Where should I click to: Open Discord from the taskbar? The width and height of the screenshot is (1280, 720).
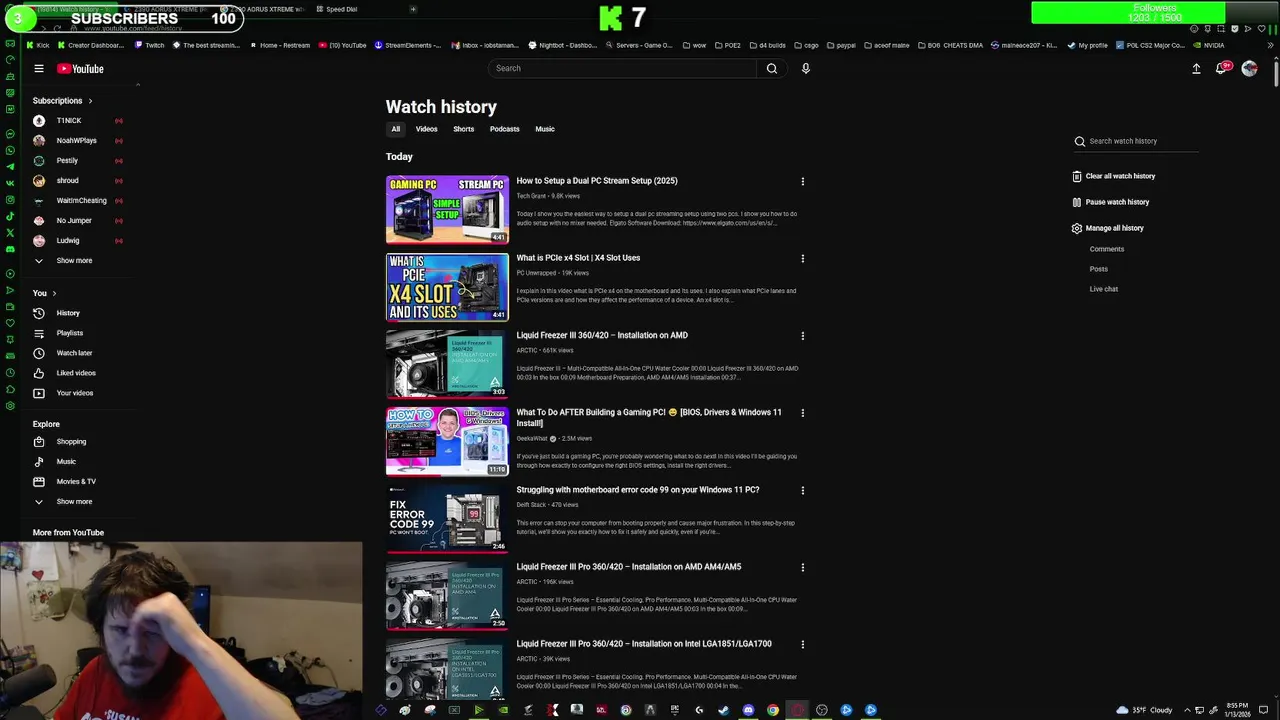coord(748,710)
